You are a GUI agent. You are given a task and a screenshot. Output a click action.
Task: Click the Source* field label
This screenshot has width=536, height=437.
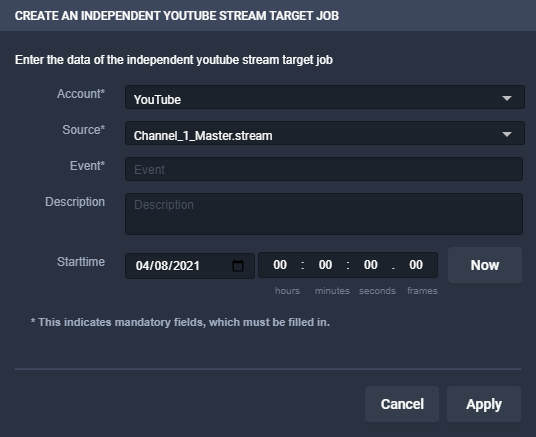pos(83,130)
